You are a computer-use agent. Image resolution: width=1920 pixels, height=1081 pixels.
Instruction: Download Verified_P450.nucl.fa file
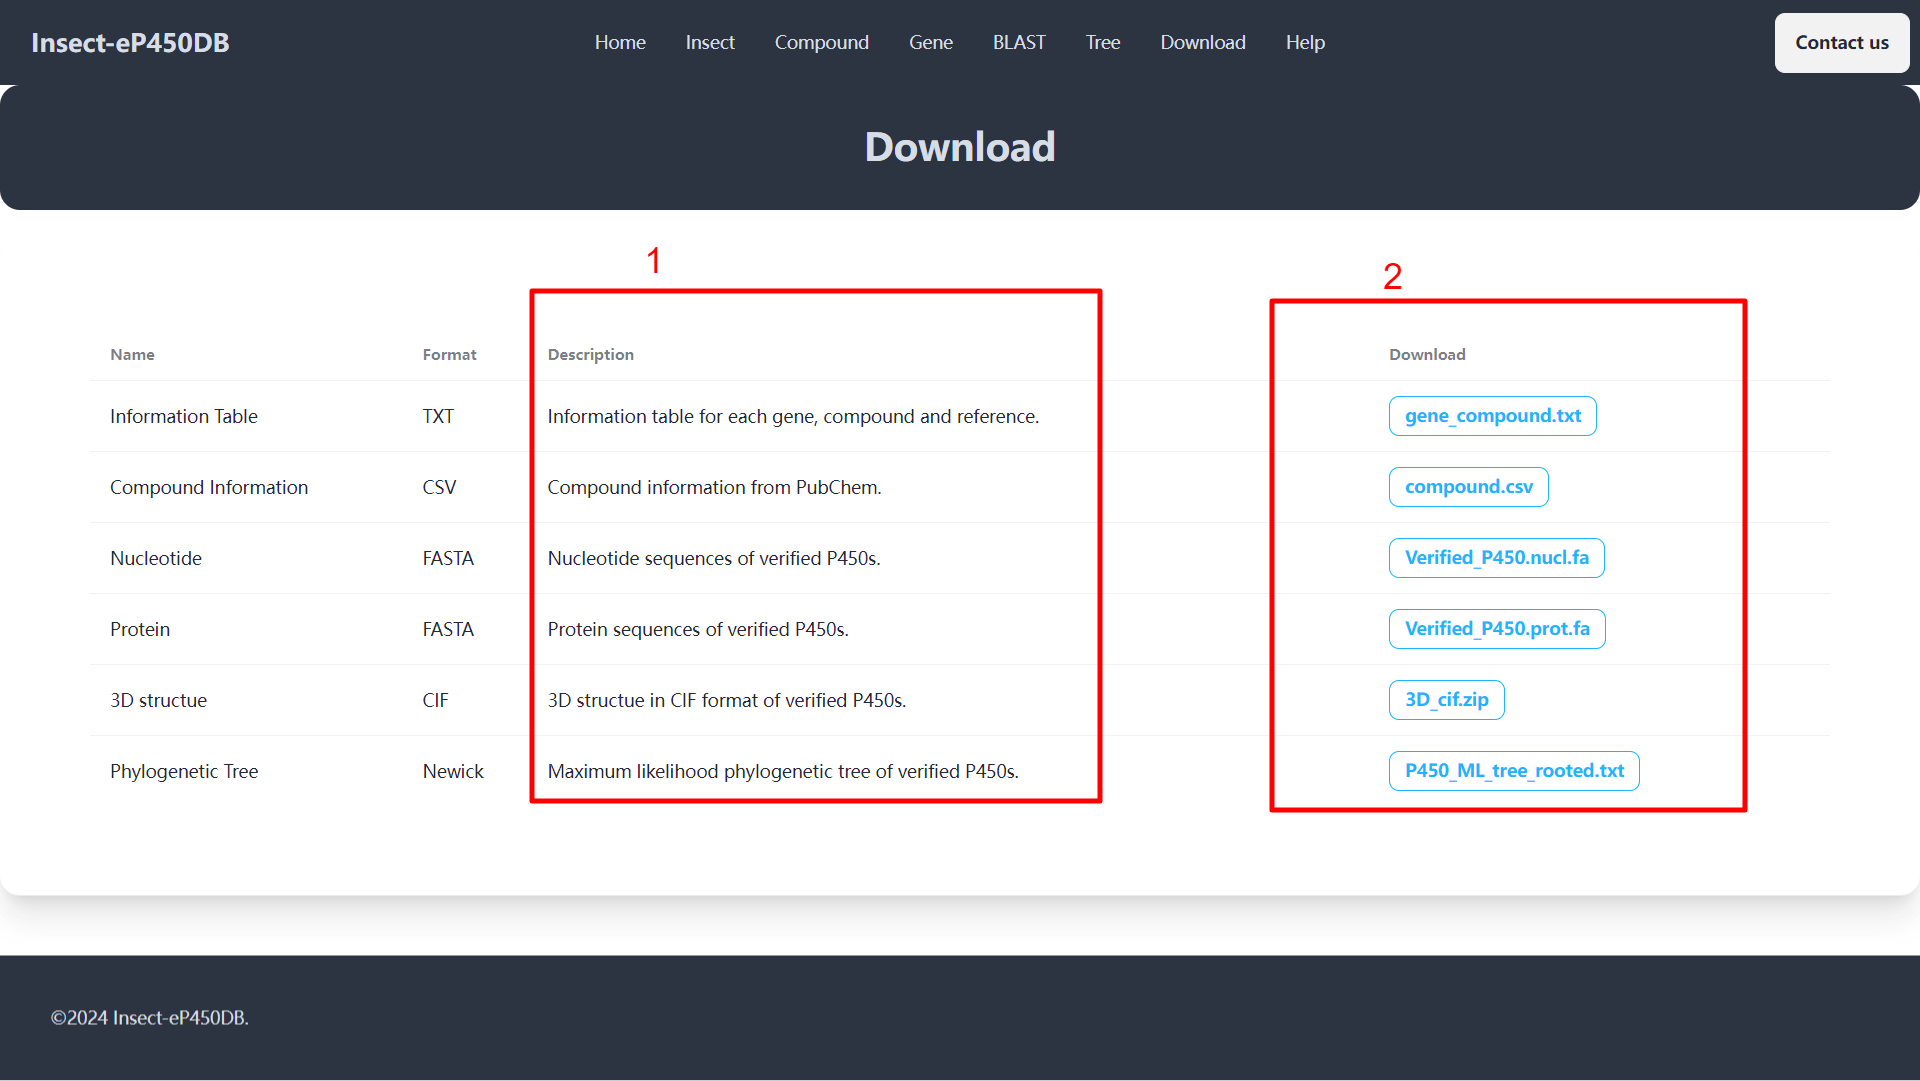[1496, 558]
